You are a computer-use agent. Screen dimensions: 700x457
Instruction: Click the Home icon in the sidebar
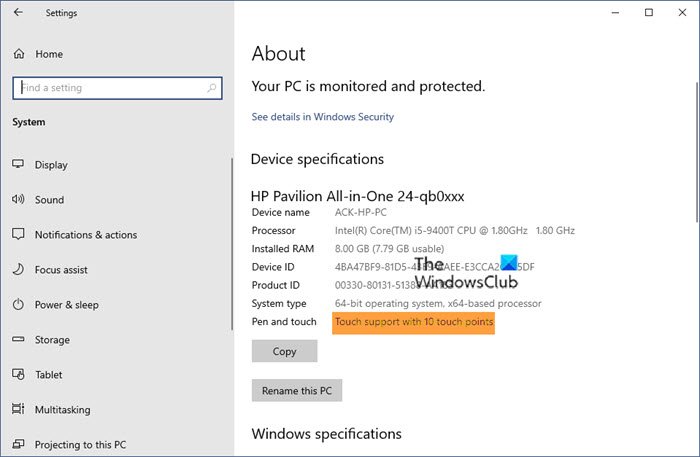click(18, 53)
